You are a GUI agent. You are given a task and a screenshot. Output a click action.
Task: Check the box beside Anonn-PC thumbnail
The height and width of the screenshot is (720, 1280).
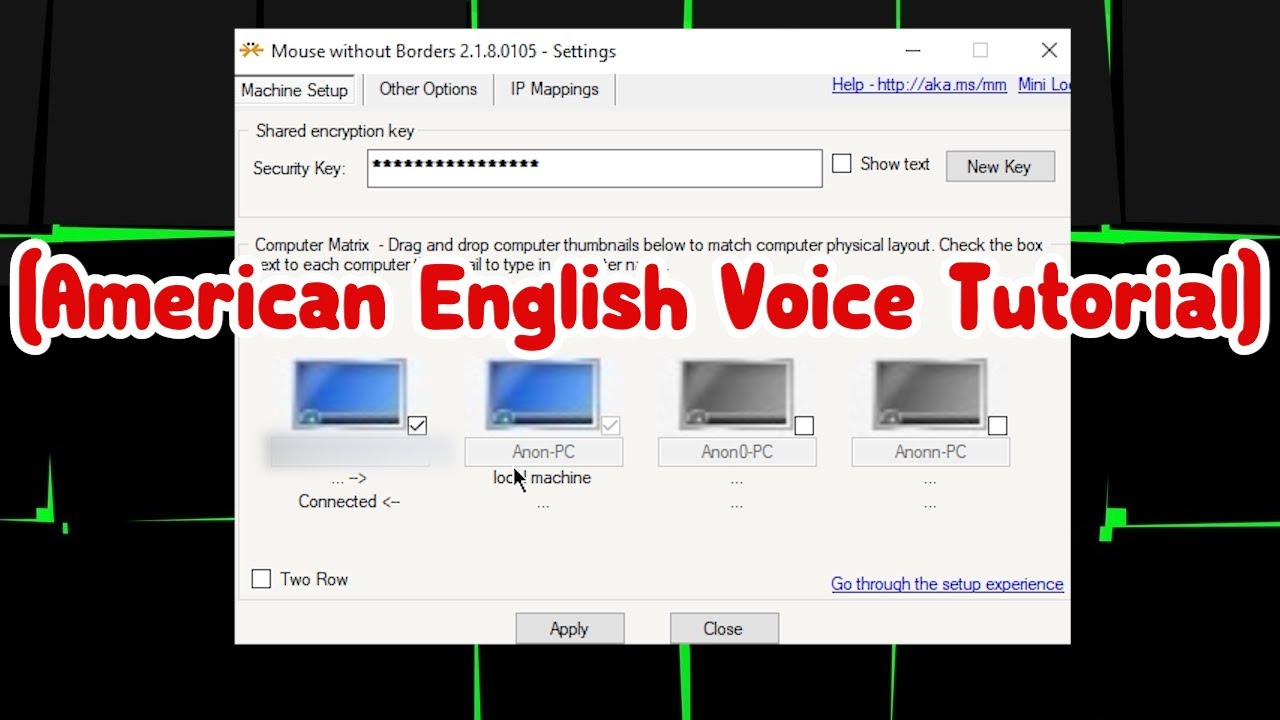click(x=997, y=426)
